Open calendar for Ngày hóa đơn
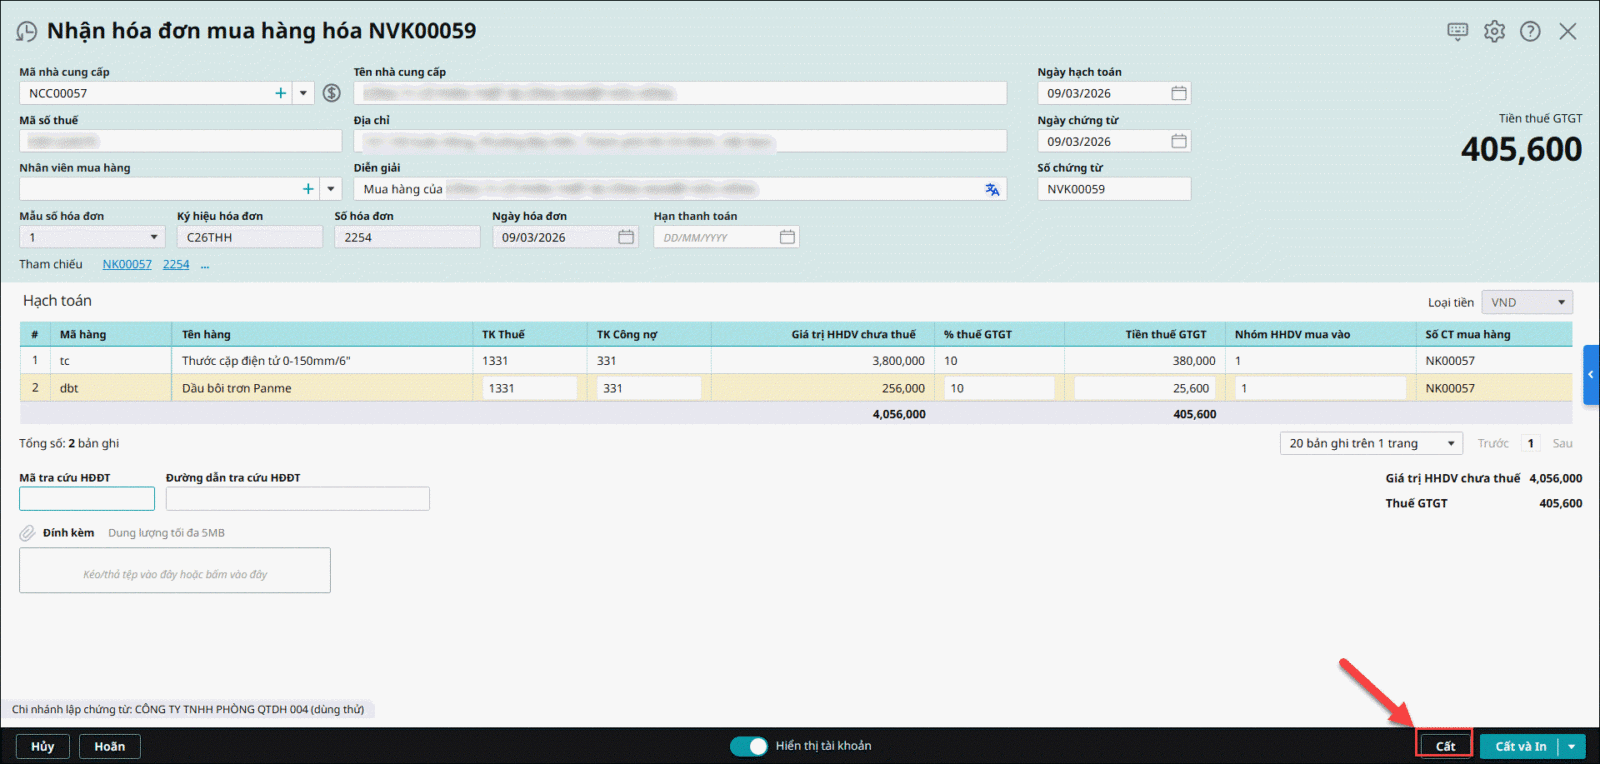 [626, 237]
